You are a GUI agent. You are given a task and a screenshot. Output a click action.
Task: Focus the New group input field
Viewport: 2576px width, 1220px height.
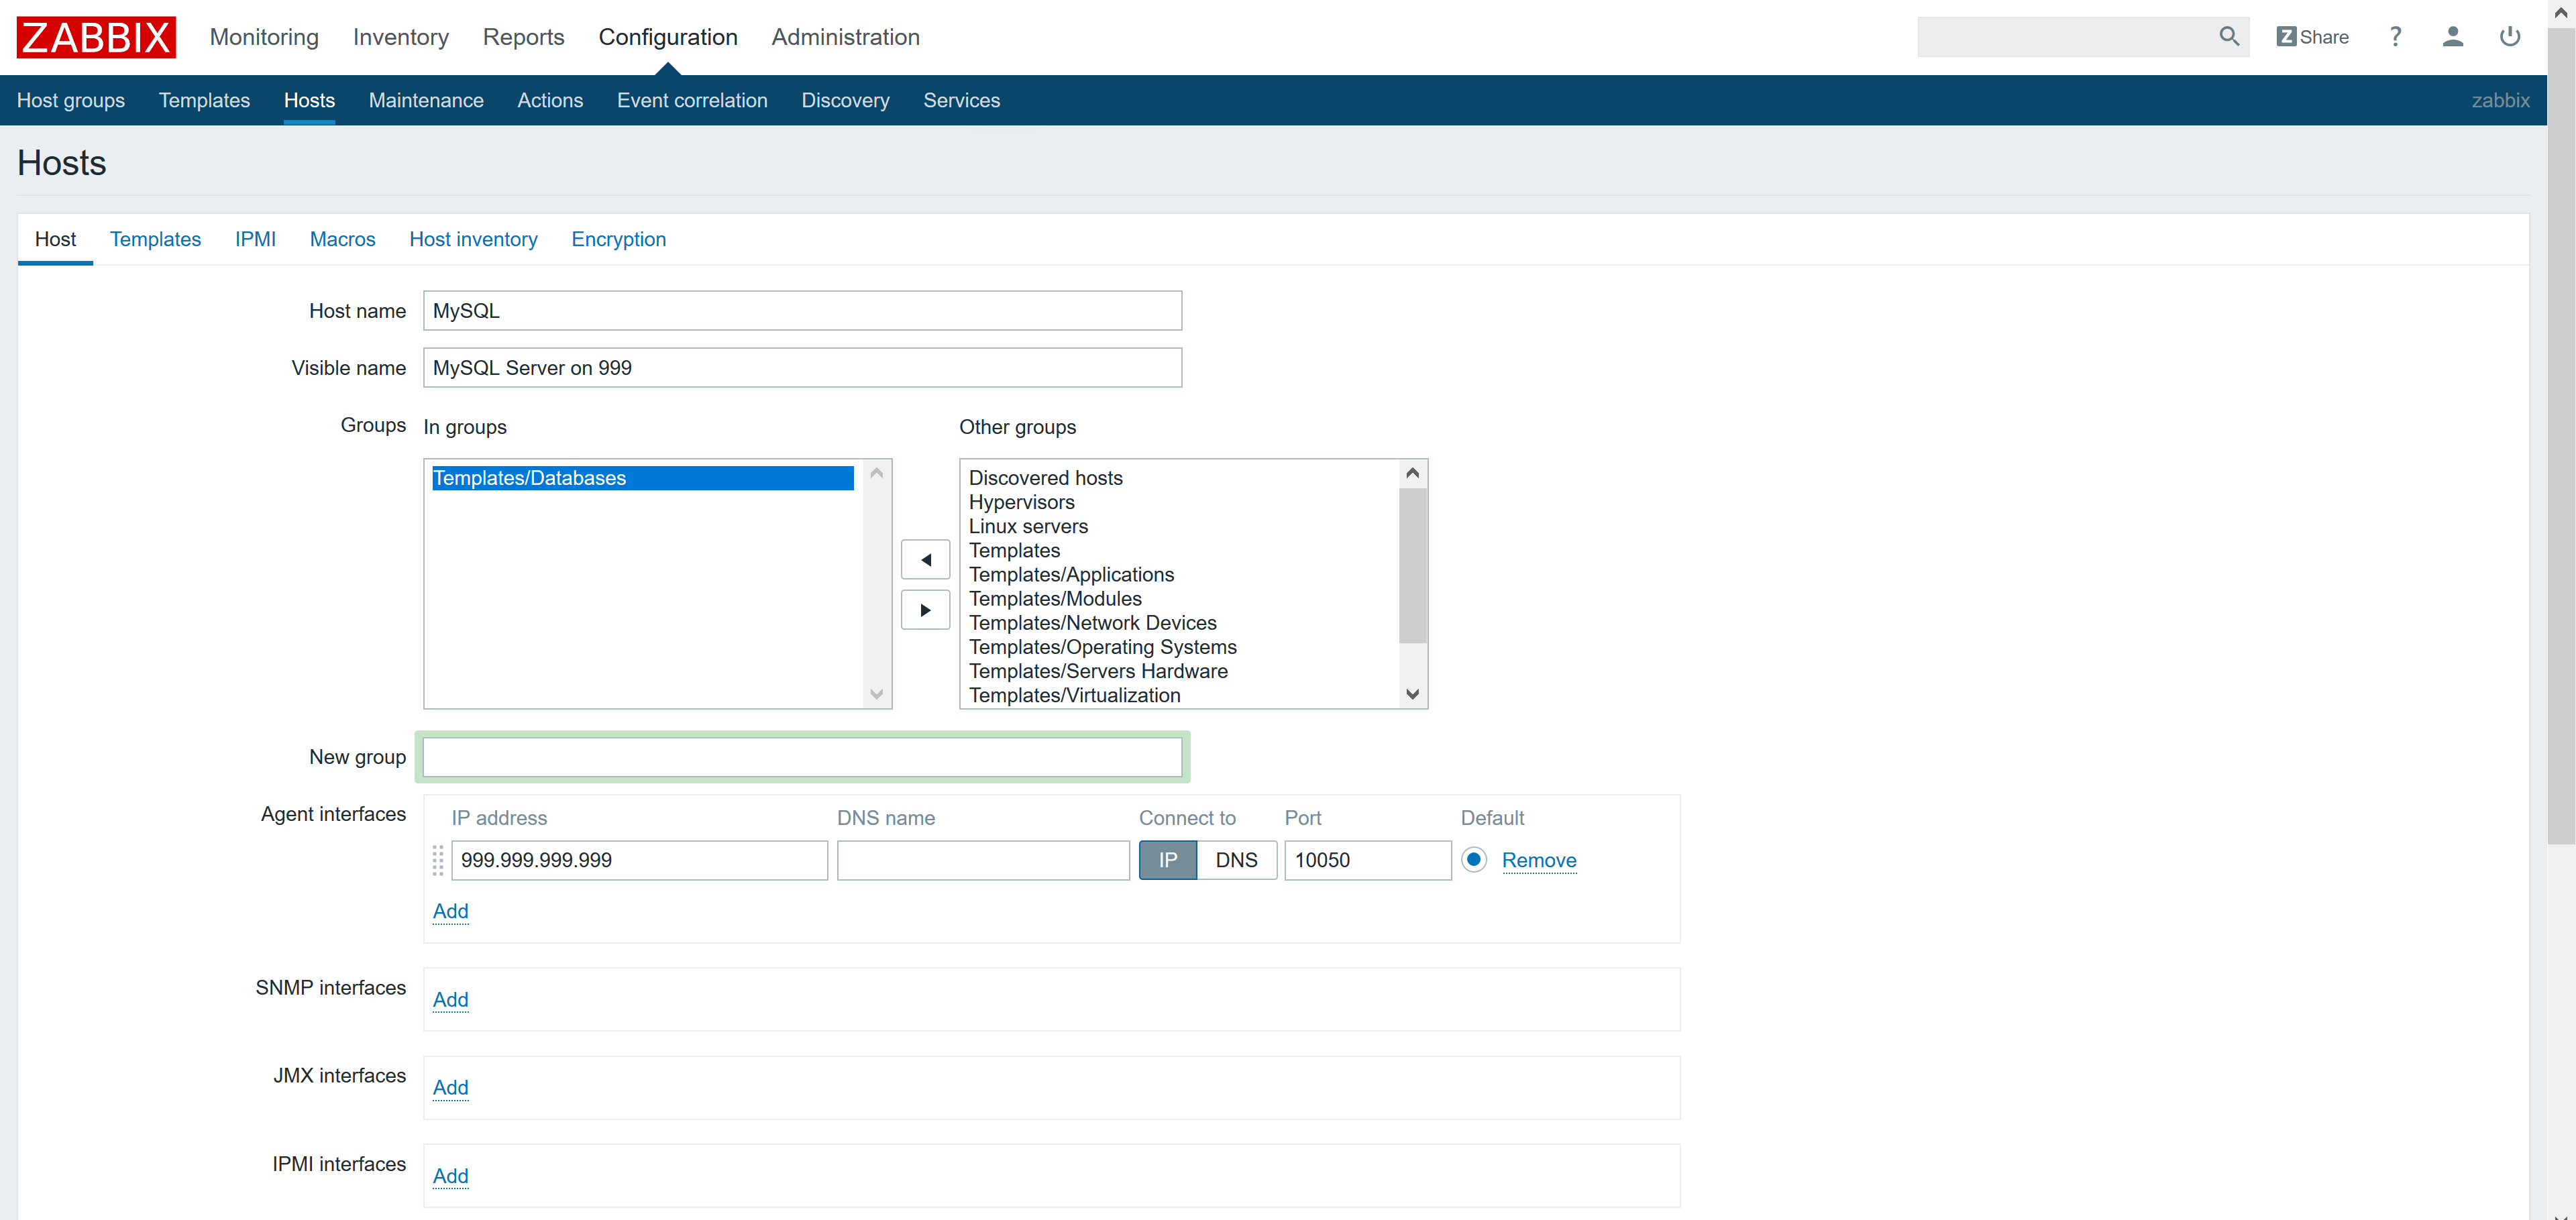[802, 757]
